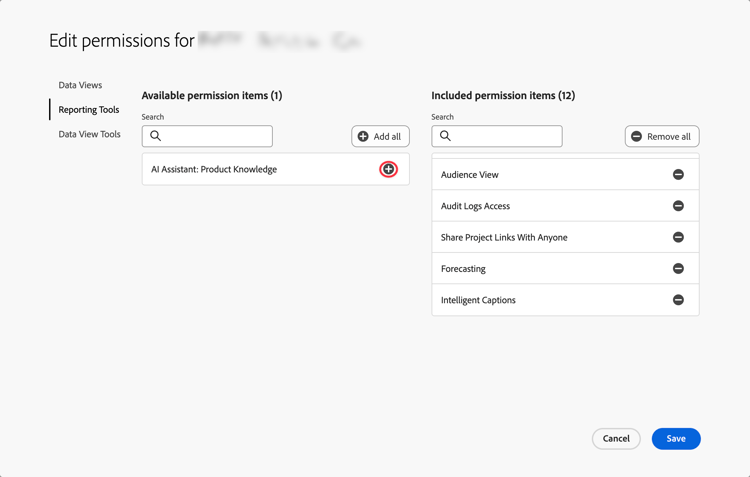Remove Intelligent Captions permission item

tap(678, 300)
